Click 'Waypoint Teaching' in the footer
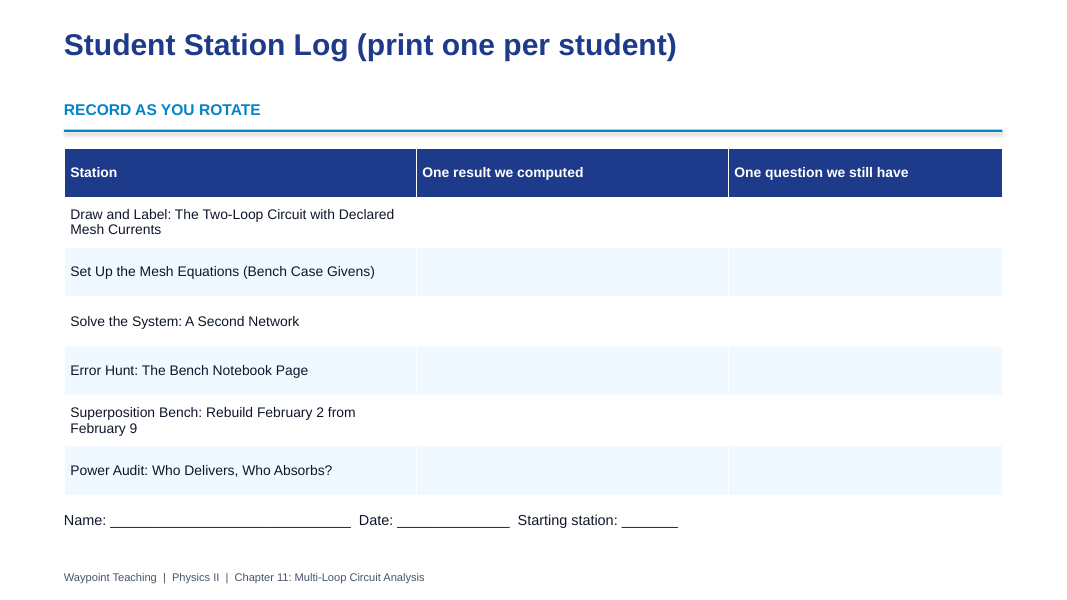The height and width of the screenshot is (600, 1067). click(x=110, y=578)
